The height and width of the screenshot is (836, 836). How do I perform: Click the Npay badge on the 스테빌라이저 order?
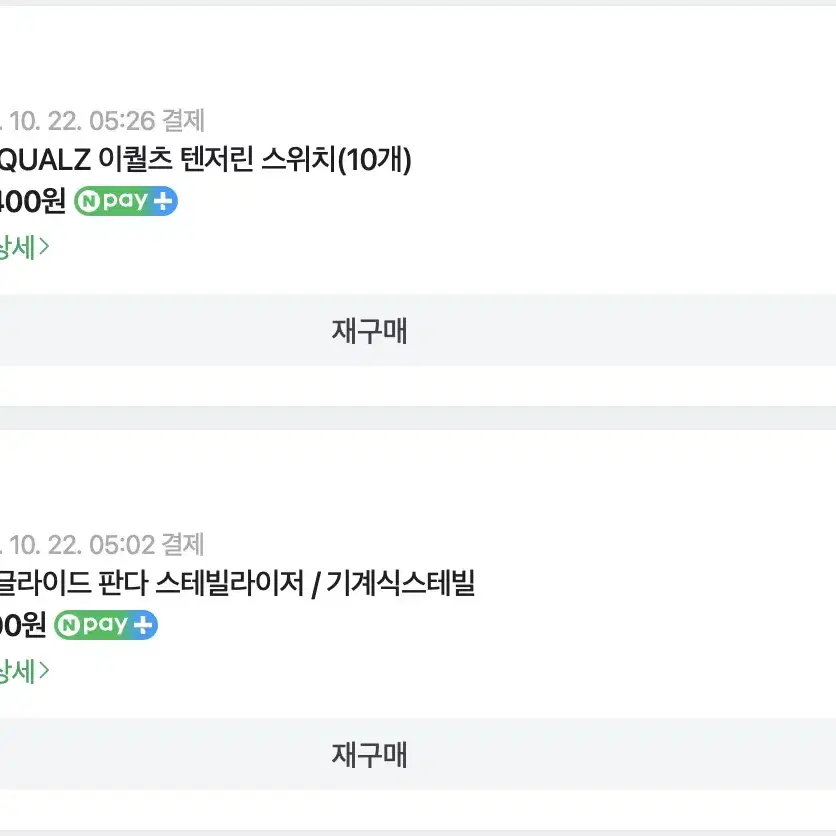[x=106, y=625]
